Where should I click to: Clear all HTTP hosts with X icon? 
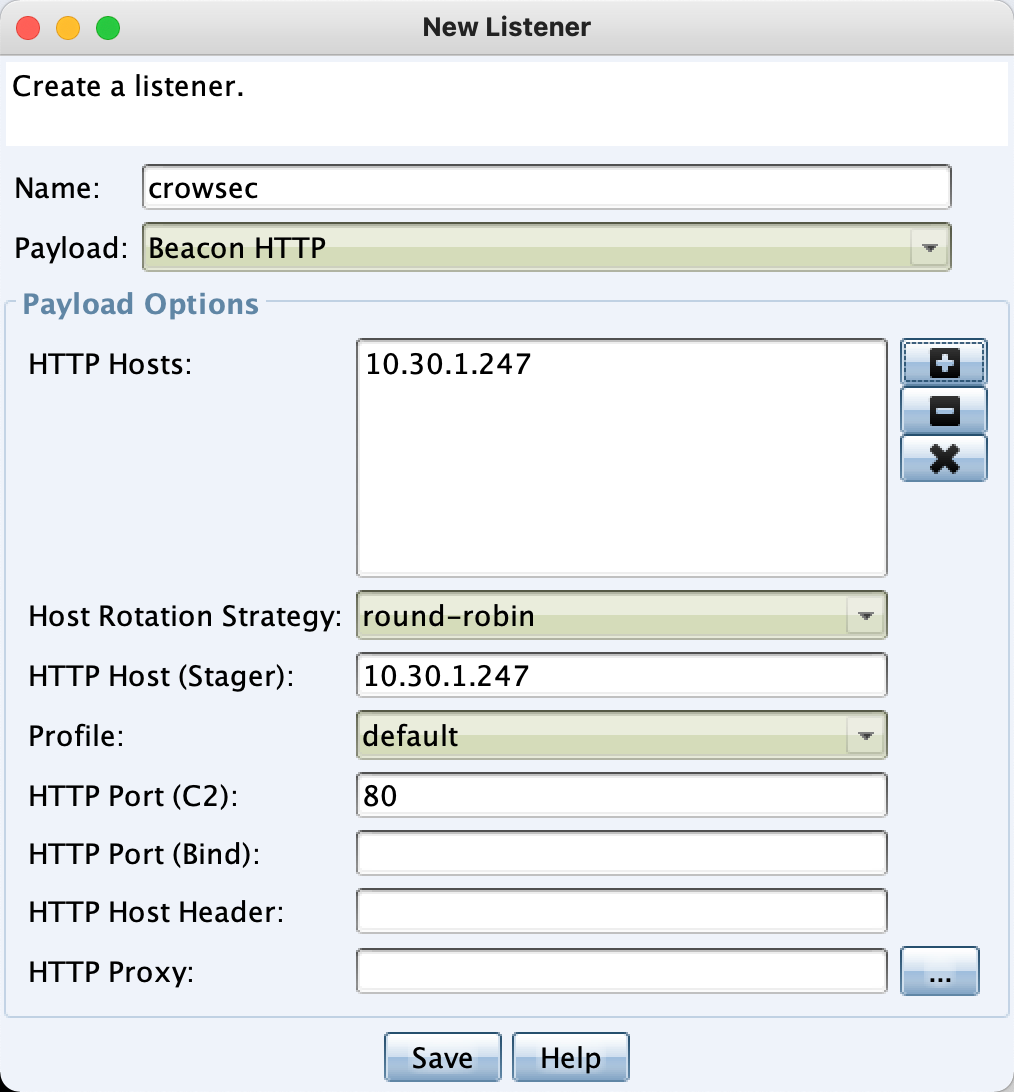(x=944, y=458)
